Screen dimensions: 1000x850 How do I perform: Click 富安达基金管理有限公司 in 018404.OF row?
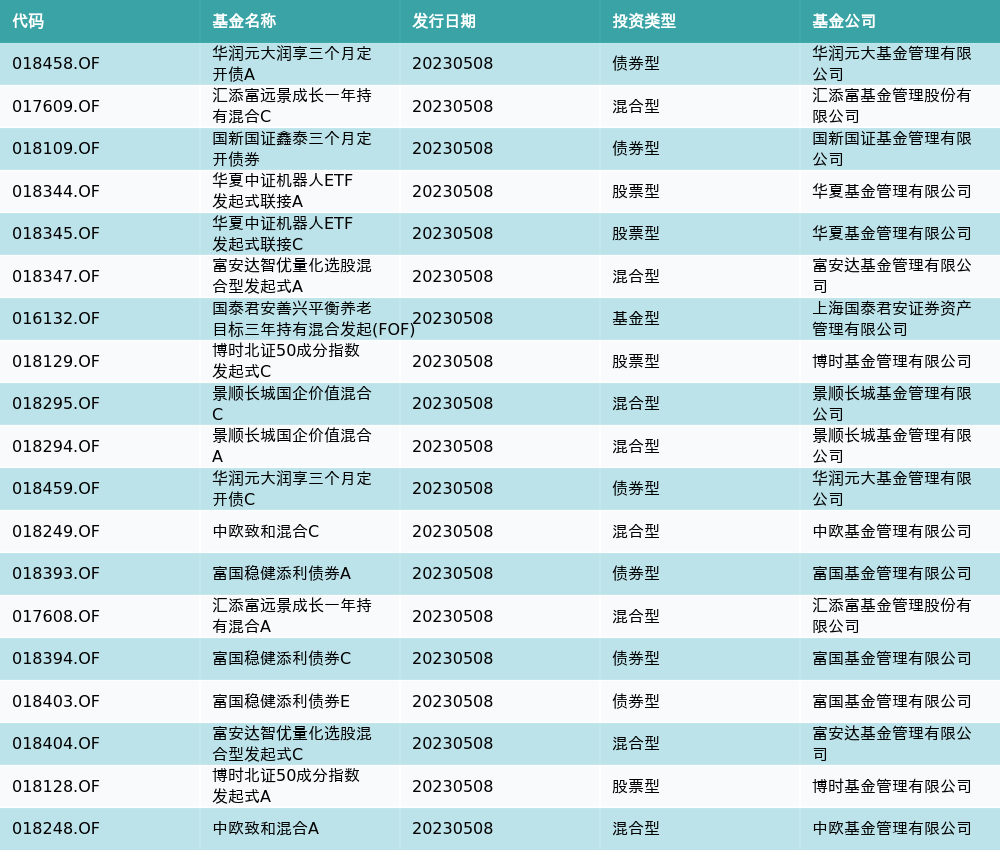(x=892, y=744)
